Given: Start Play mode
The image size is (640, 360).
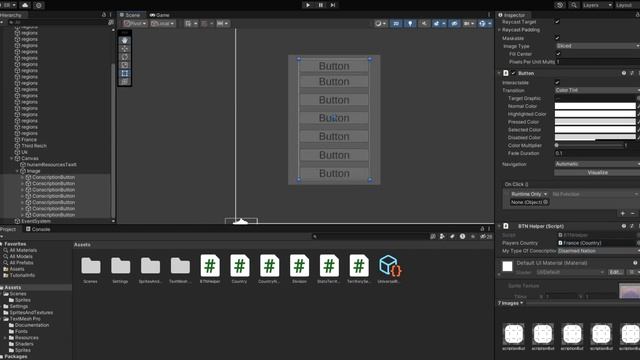Looking at the screenshot, I should pos(308,5).
